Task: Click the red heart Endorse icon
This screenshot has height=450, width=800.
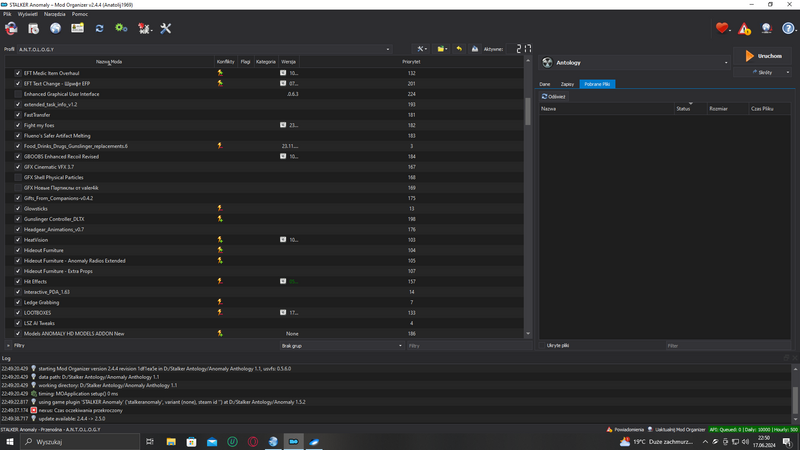Action: tap(722, 29)
